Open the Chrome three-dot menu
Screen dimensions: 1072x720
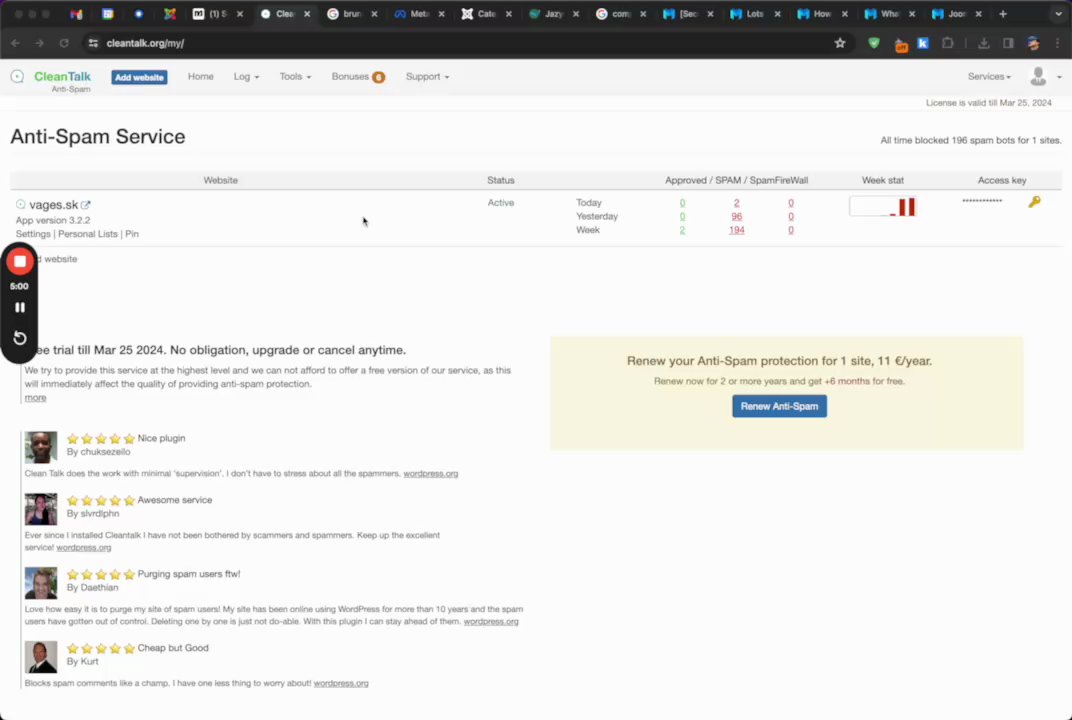[1058, 43]
